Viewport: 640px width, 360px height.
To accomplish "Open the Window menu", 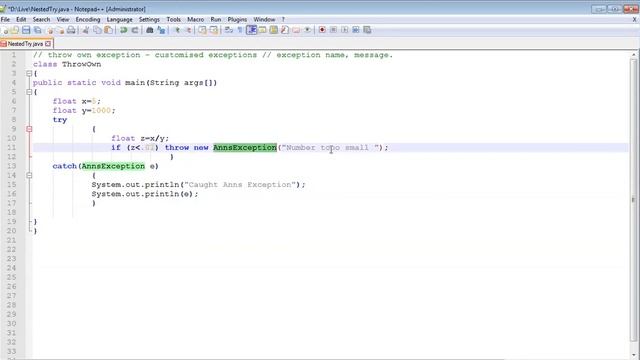I will pyautogui.click(x=264, y=19).
